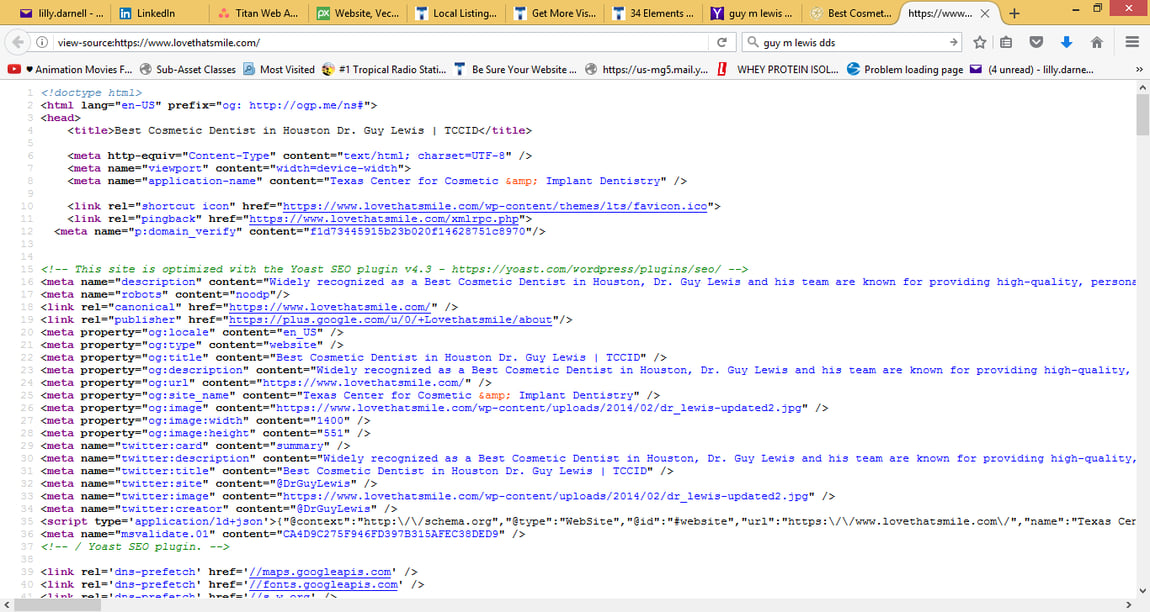Switch to the Website, Vec... tab
Viewport: 1150px width, 612px height.
tap(357, 13)
